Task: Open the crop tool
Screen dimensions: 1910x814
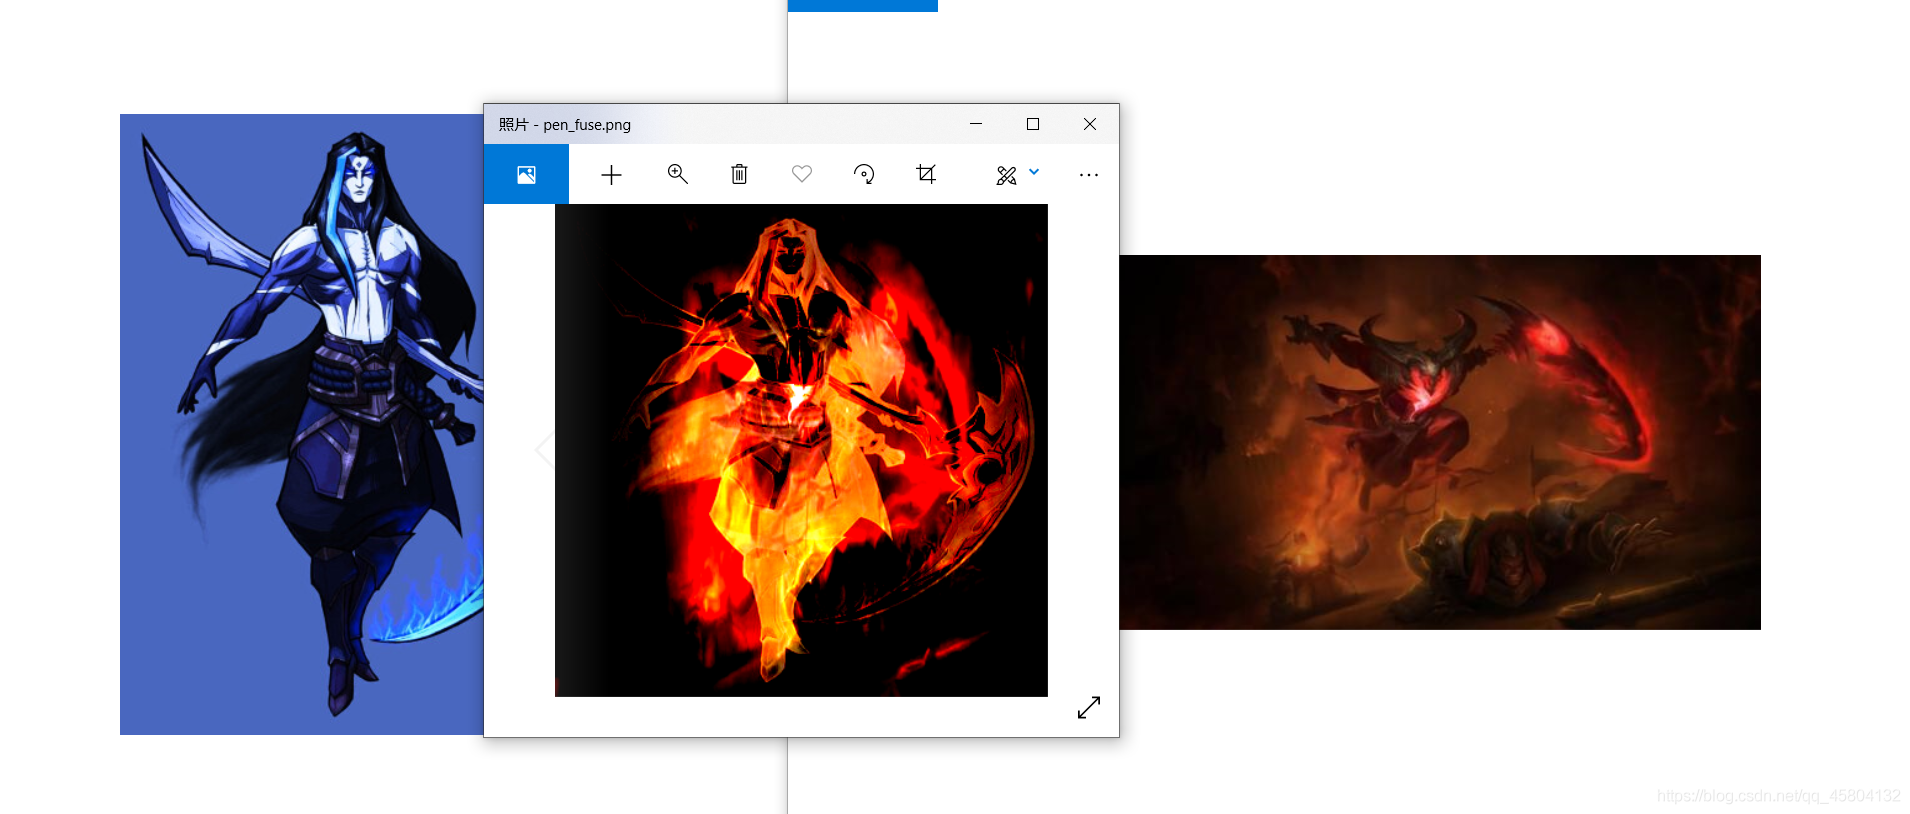Action: (x=926, y=174)
